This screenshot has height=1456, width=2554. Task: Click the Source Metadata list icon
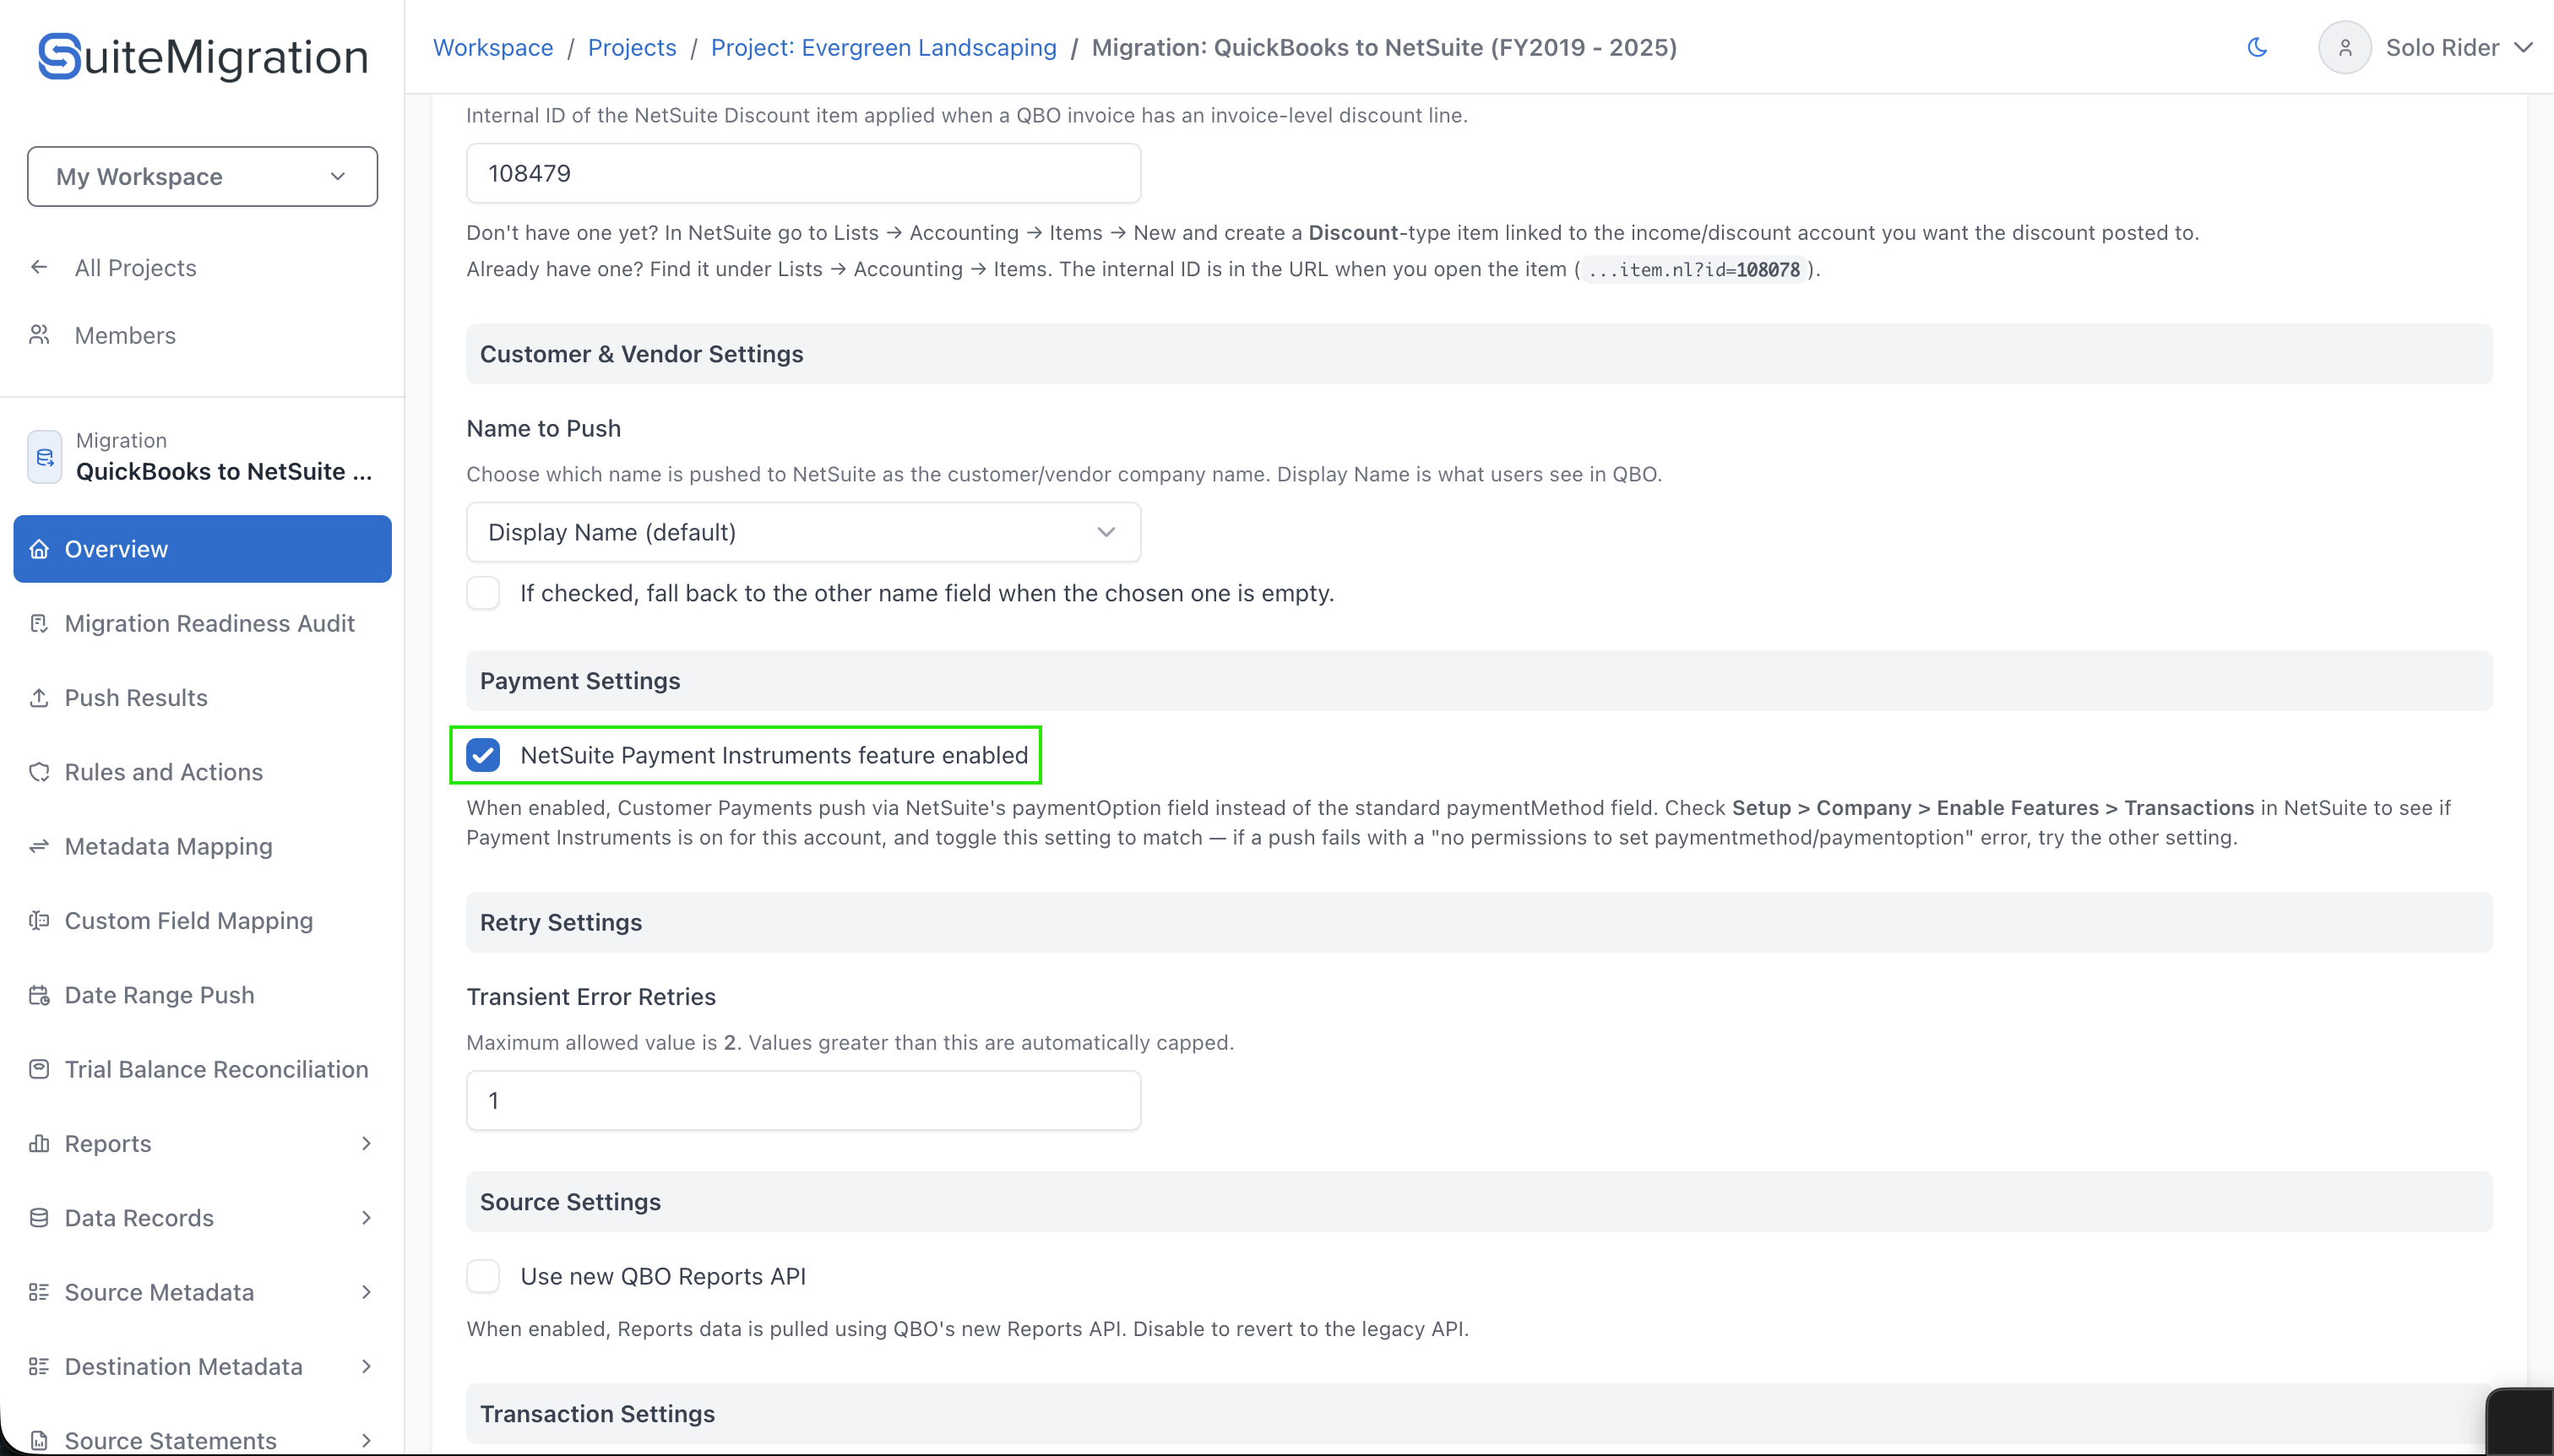click(x=39, y=1292)
